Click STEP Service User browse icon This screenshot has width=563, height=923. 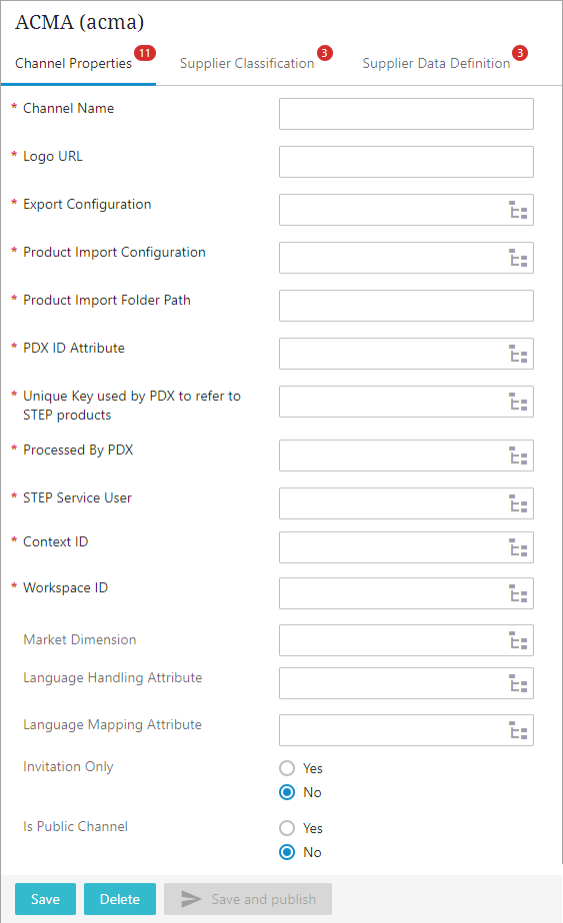tap(518, 503)
